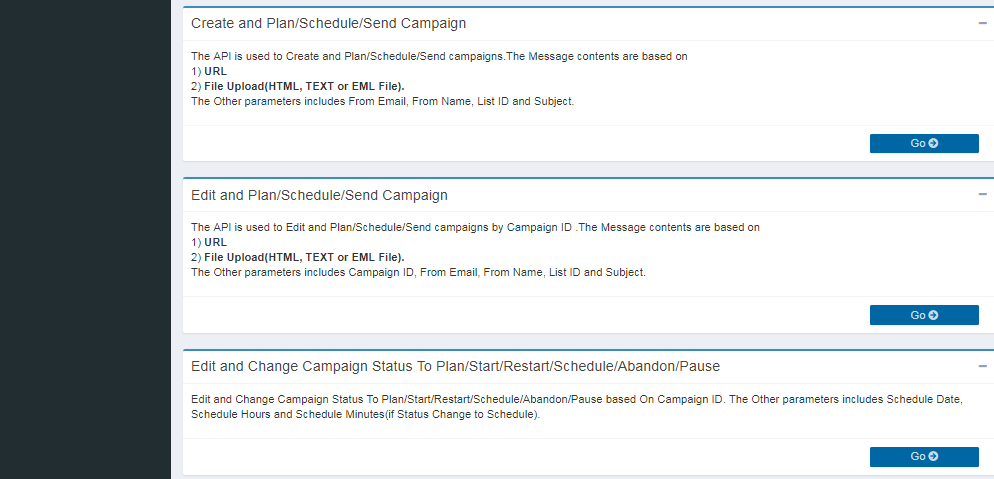Click the 'Edit and Plan/Schedule/Send Campaign' heading
This screenshot has height=479, width=994.
[x=319, y=195]
